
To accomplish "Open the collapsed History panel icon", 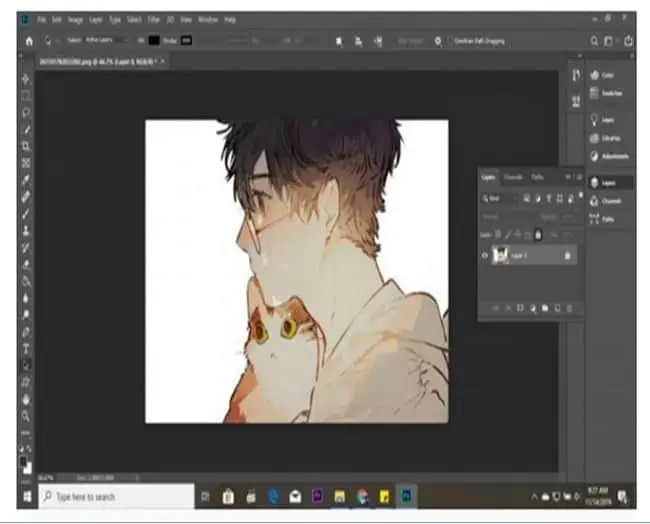I will pos(576,75).
